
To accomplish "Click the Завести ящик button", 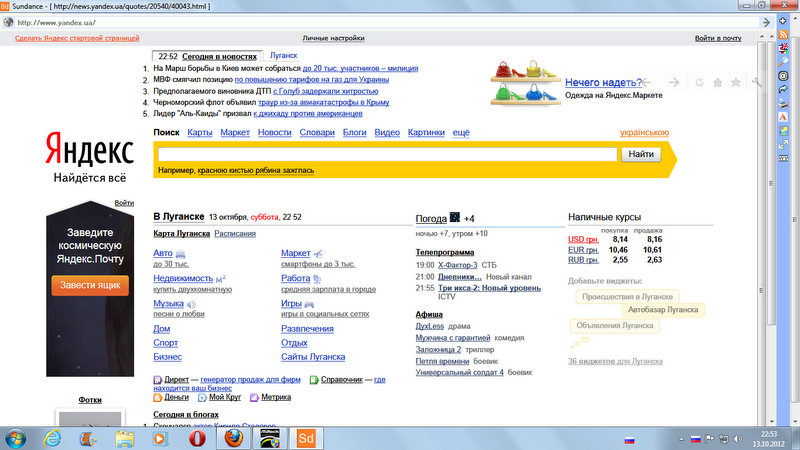I will point(90,285).
